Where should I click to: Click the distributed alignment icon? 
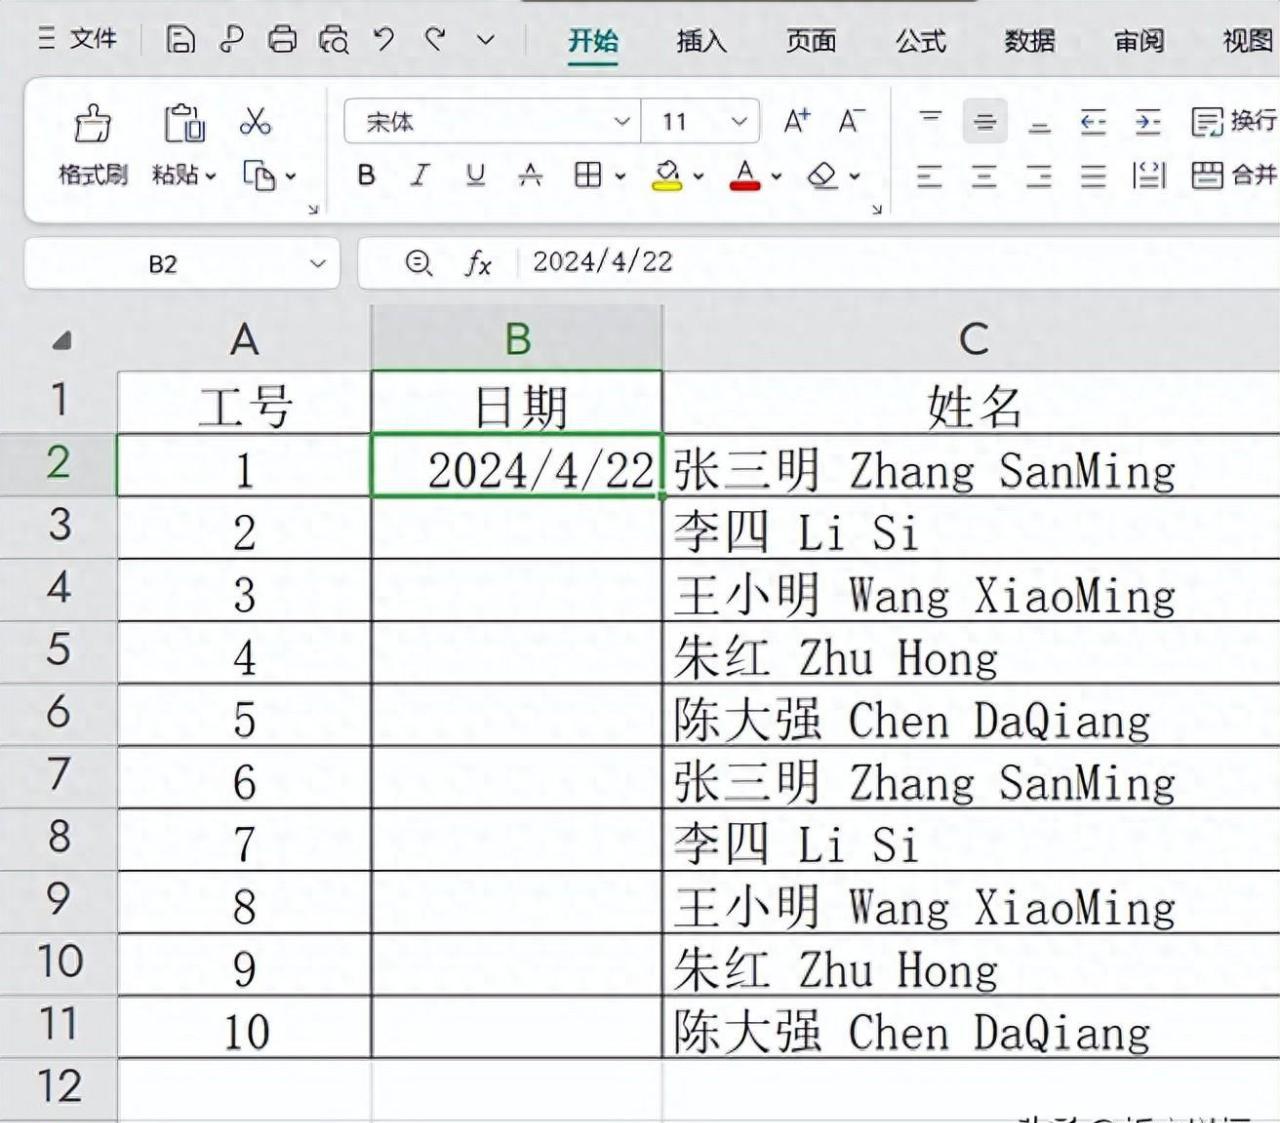[x=1148, y=176]
